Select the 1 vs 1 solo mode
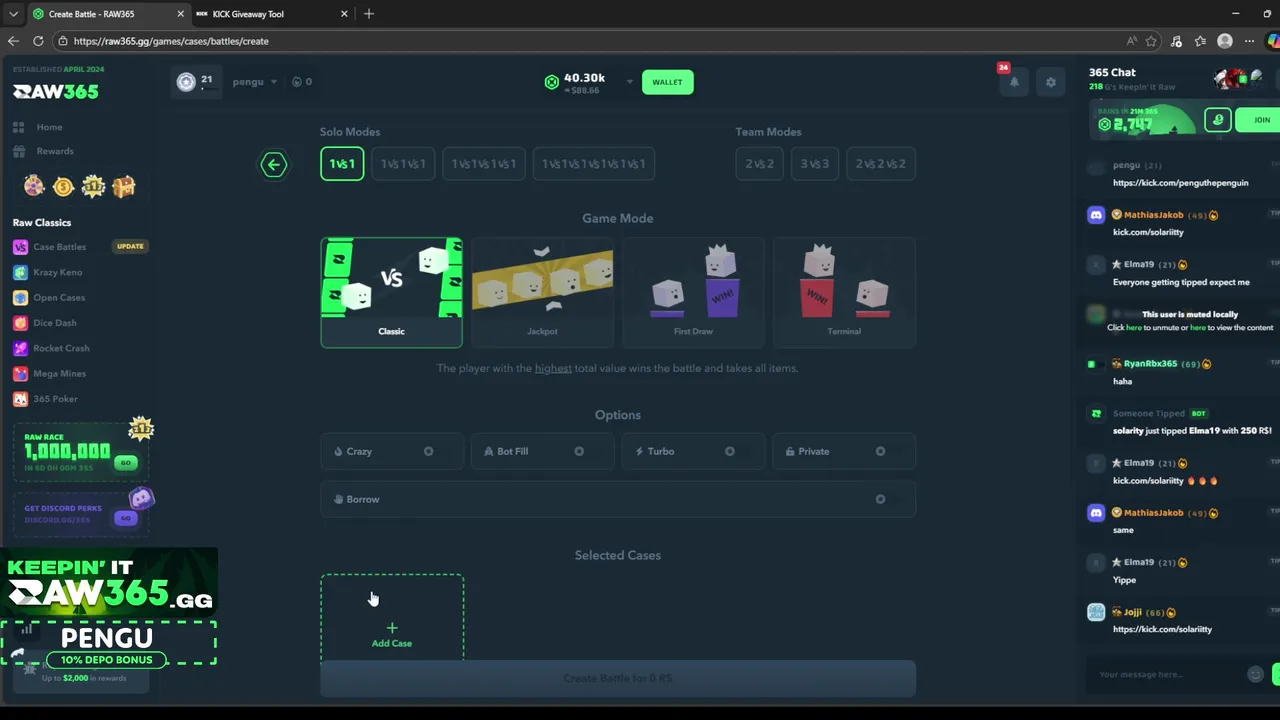The height and width of the screenshot is (720, 1280). click(x=342, y=164)
